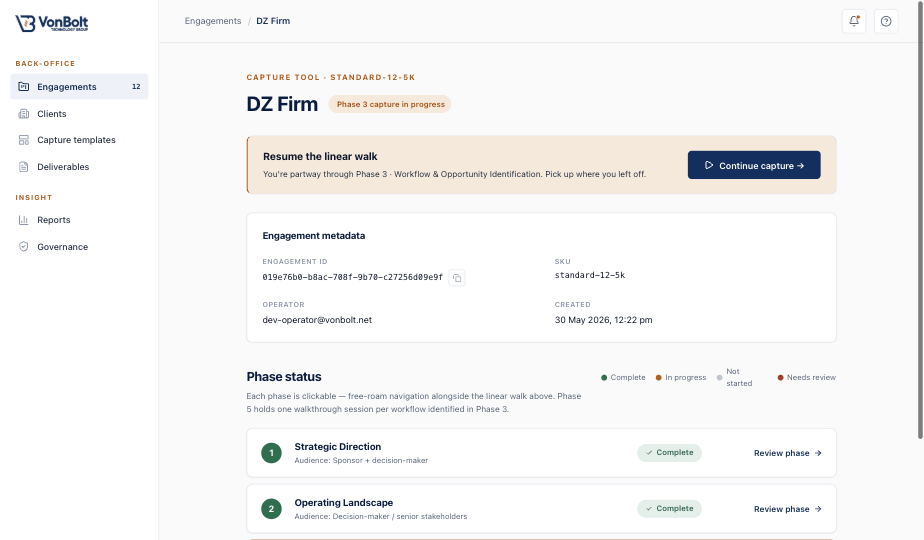Click the Engagements sidebar icon
Image resolution: width=924 pixels, height=540 pixels.
pyautogui.click(x=24, y=87)
